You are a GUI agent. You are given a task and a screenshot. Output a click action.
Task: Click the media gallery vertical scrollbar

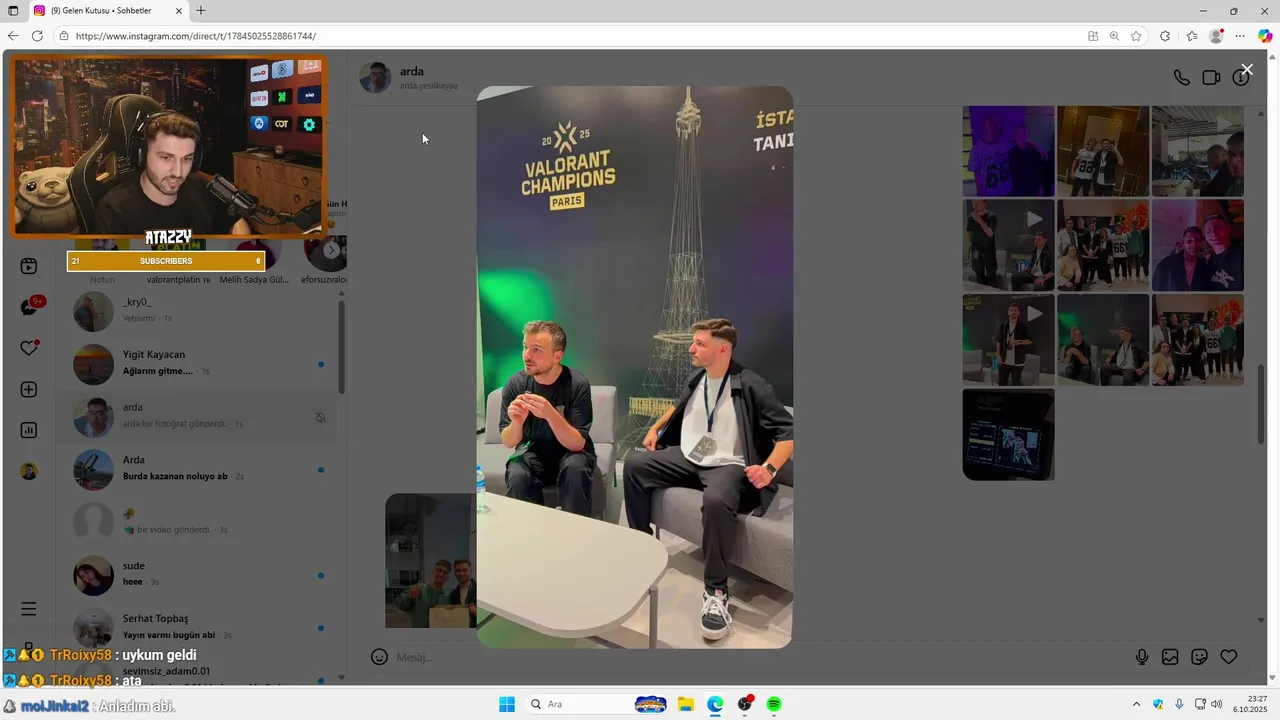tap(1260, 404)
